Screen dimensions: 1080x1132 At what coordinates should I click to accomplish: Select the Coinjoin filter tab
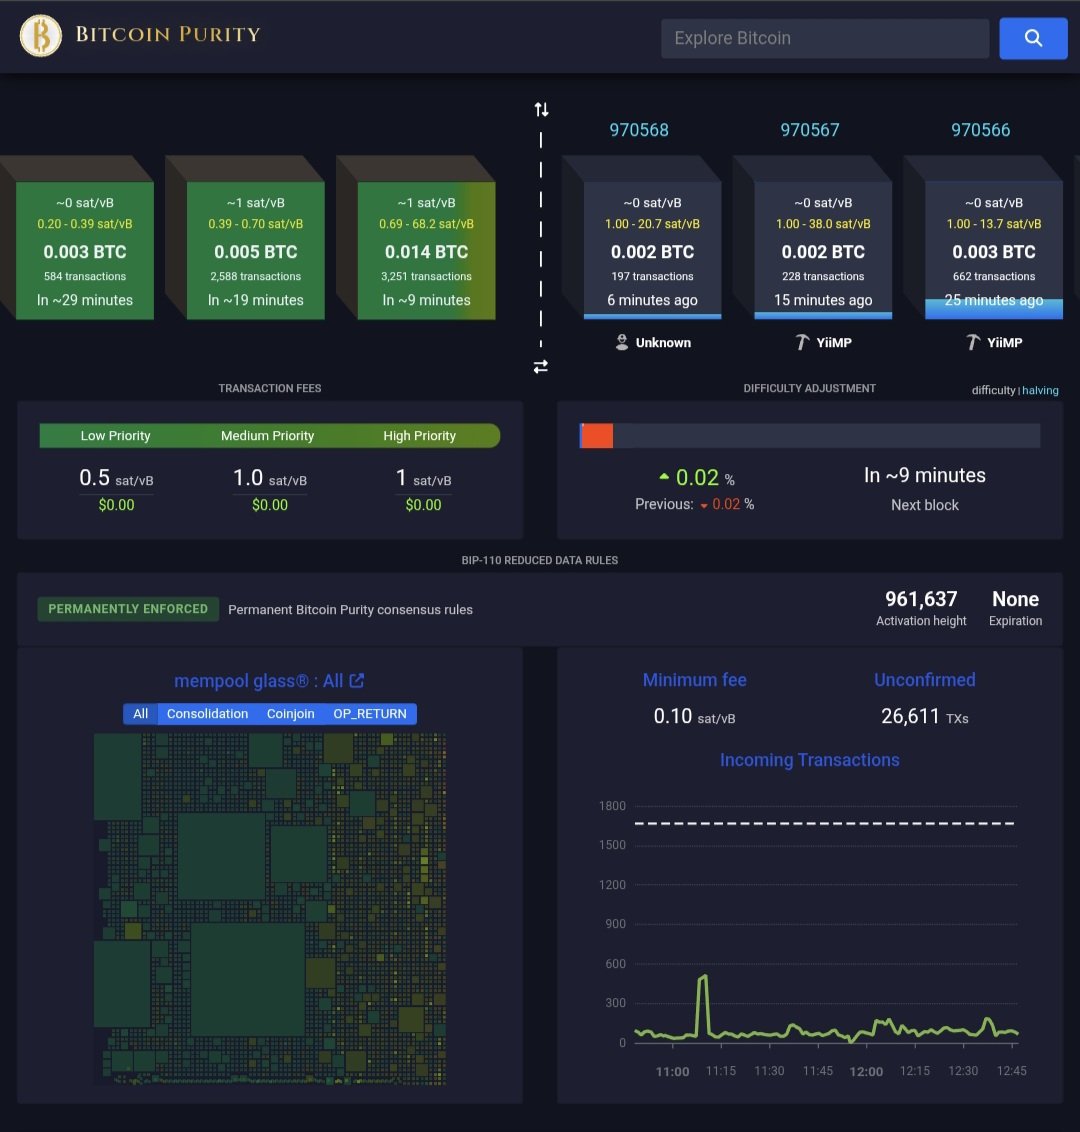click(x=290, y=713)
